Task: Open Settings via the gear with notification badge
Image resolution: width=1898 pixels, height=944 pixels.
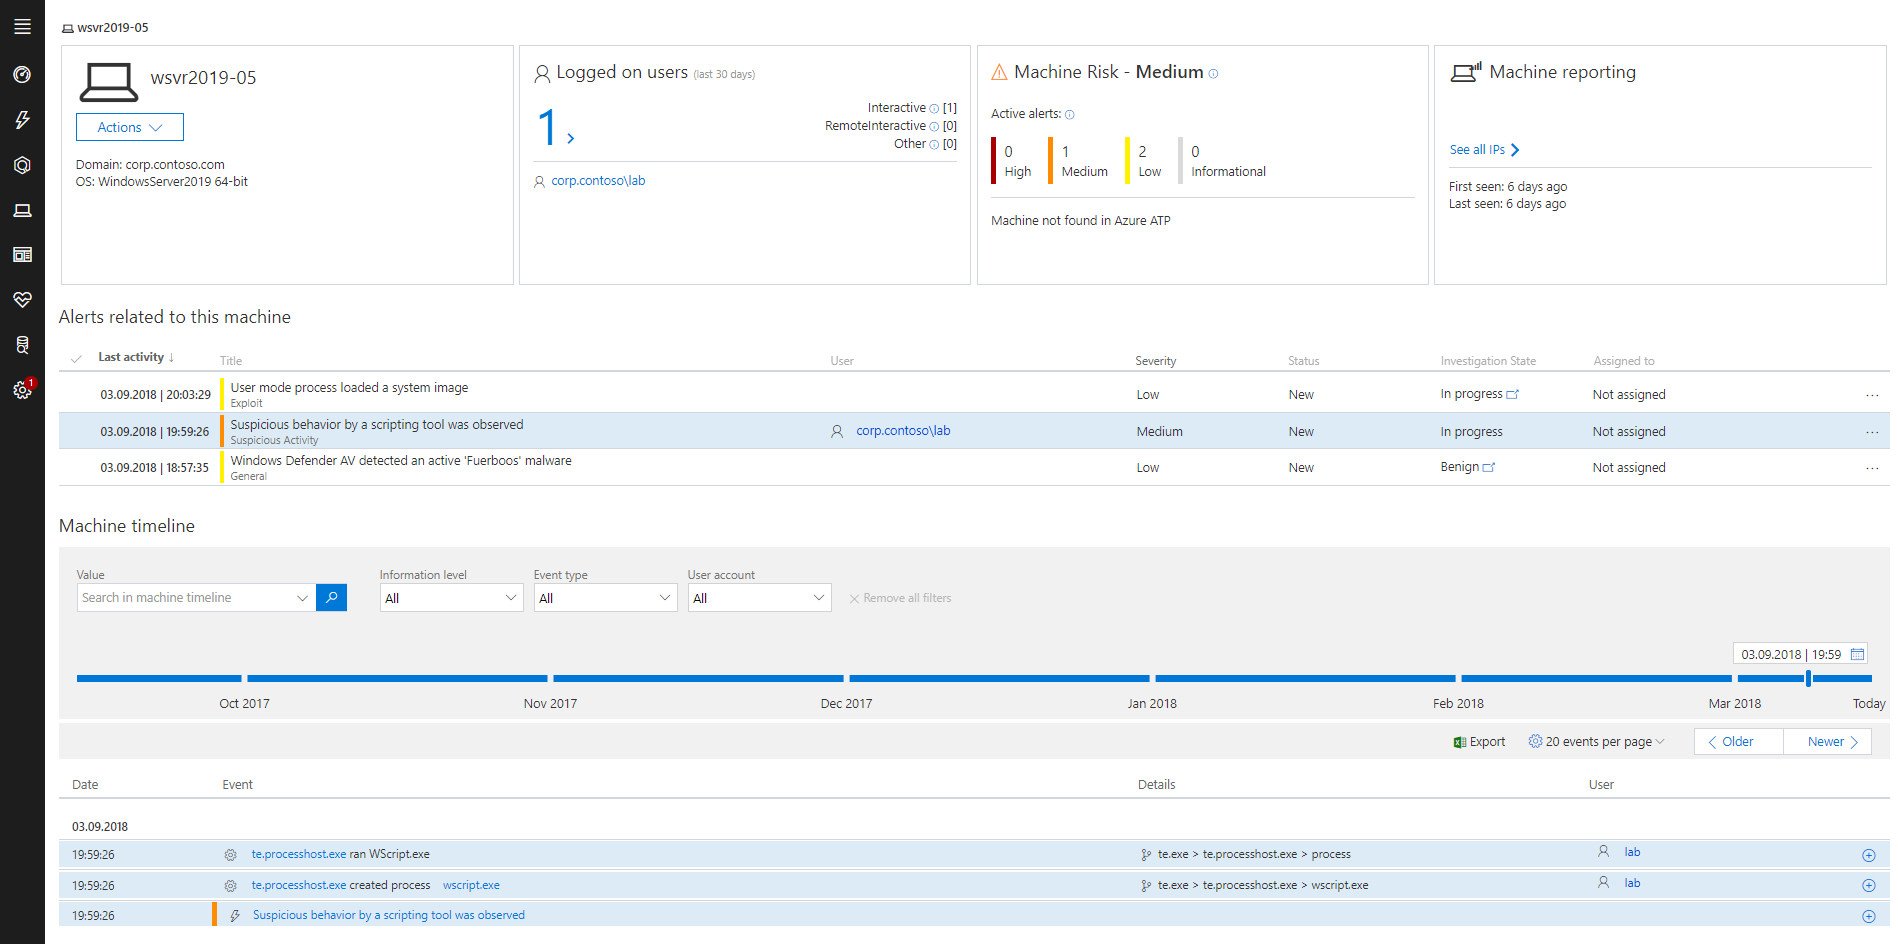Action: point(22,390)
